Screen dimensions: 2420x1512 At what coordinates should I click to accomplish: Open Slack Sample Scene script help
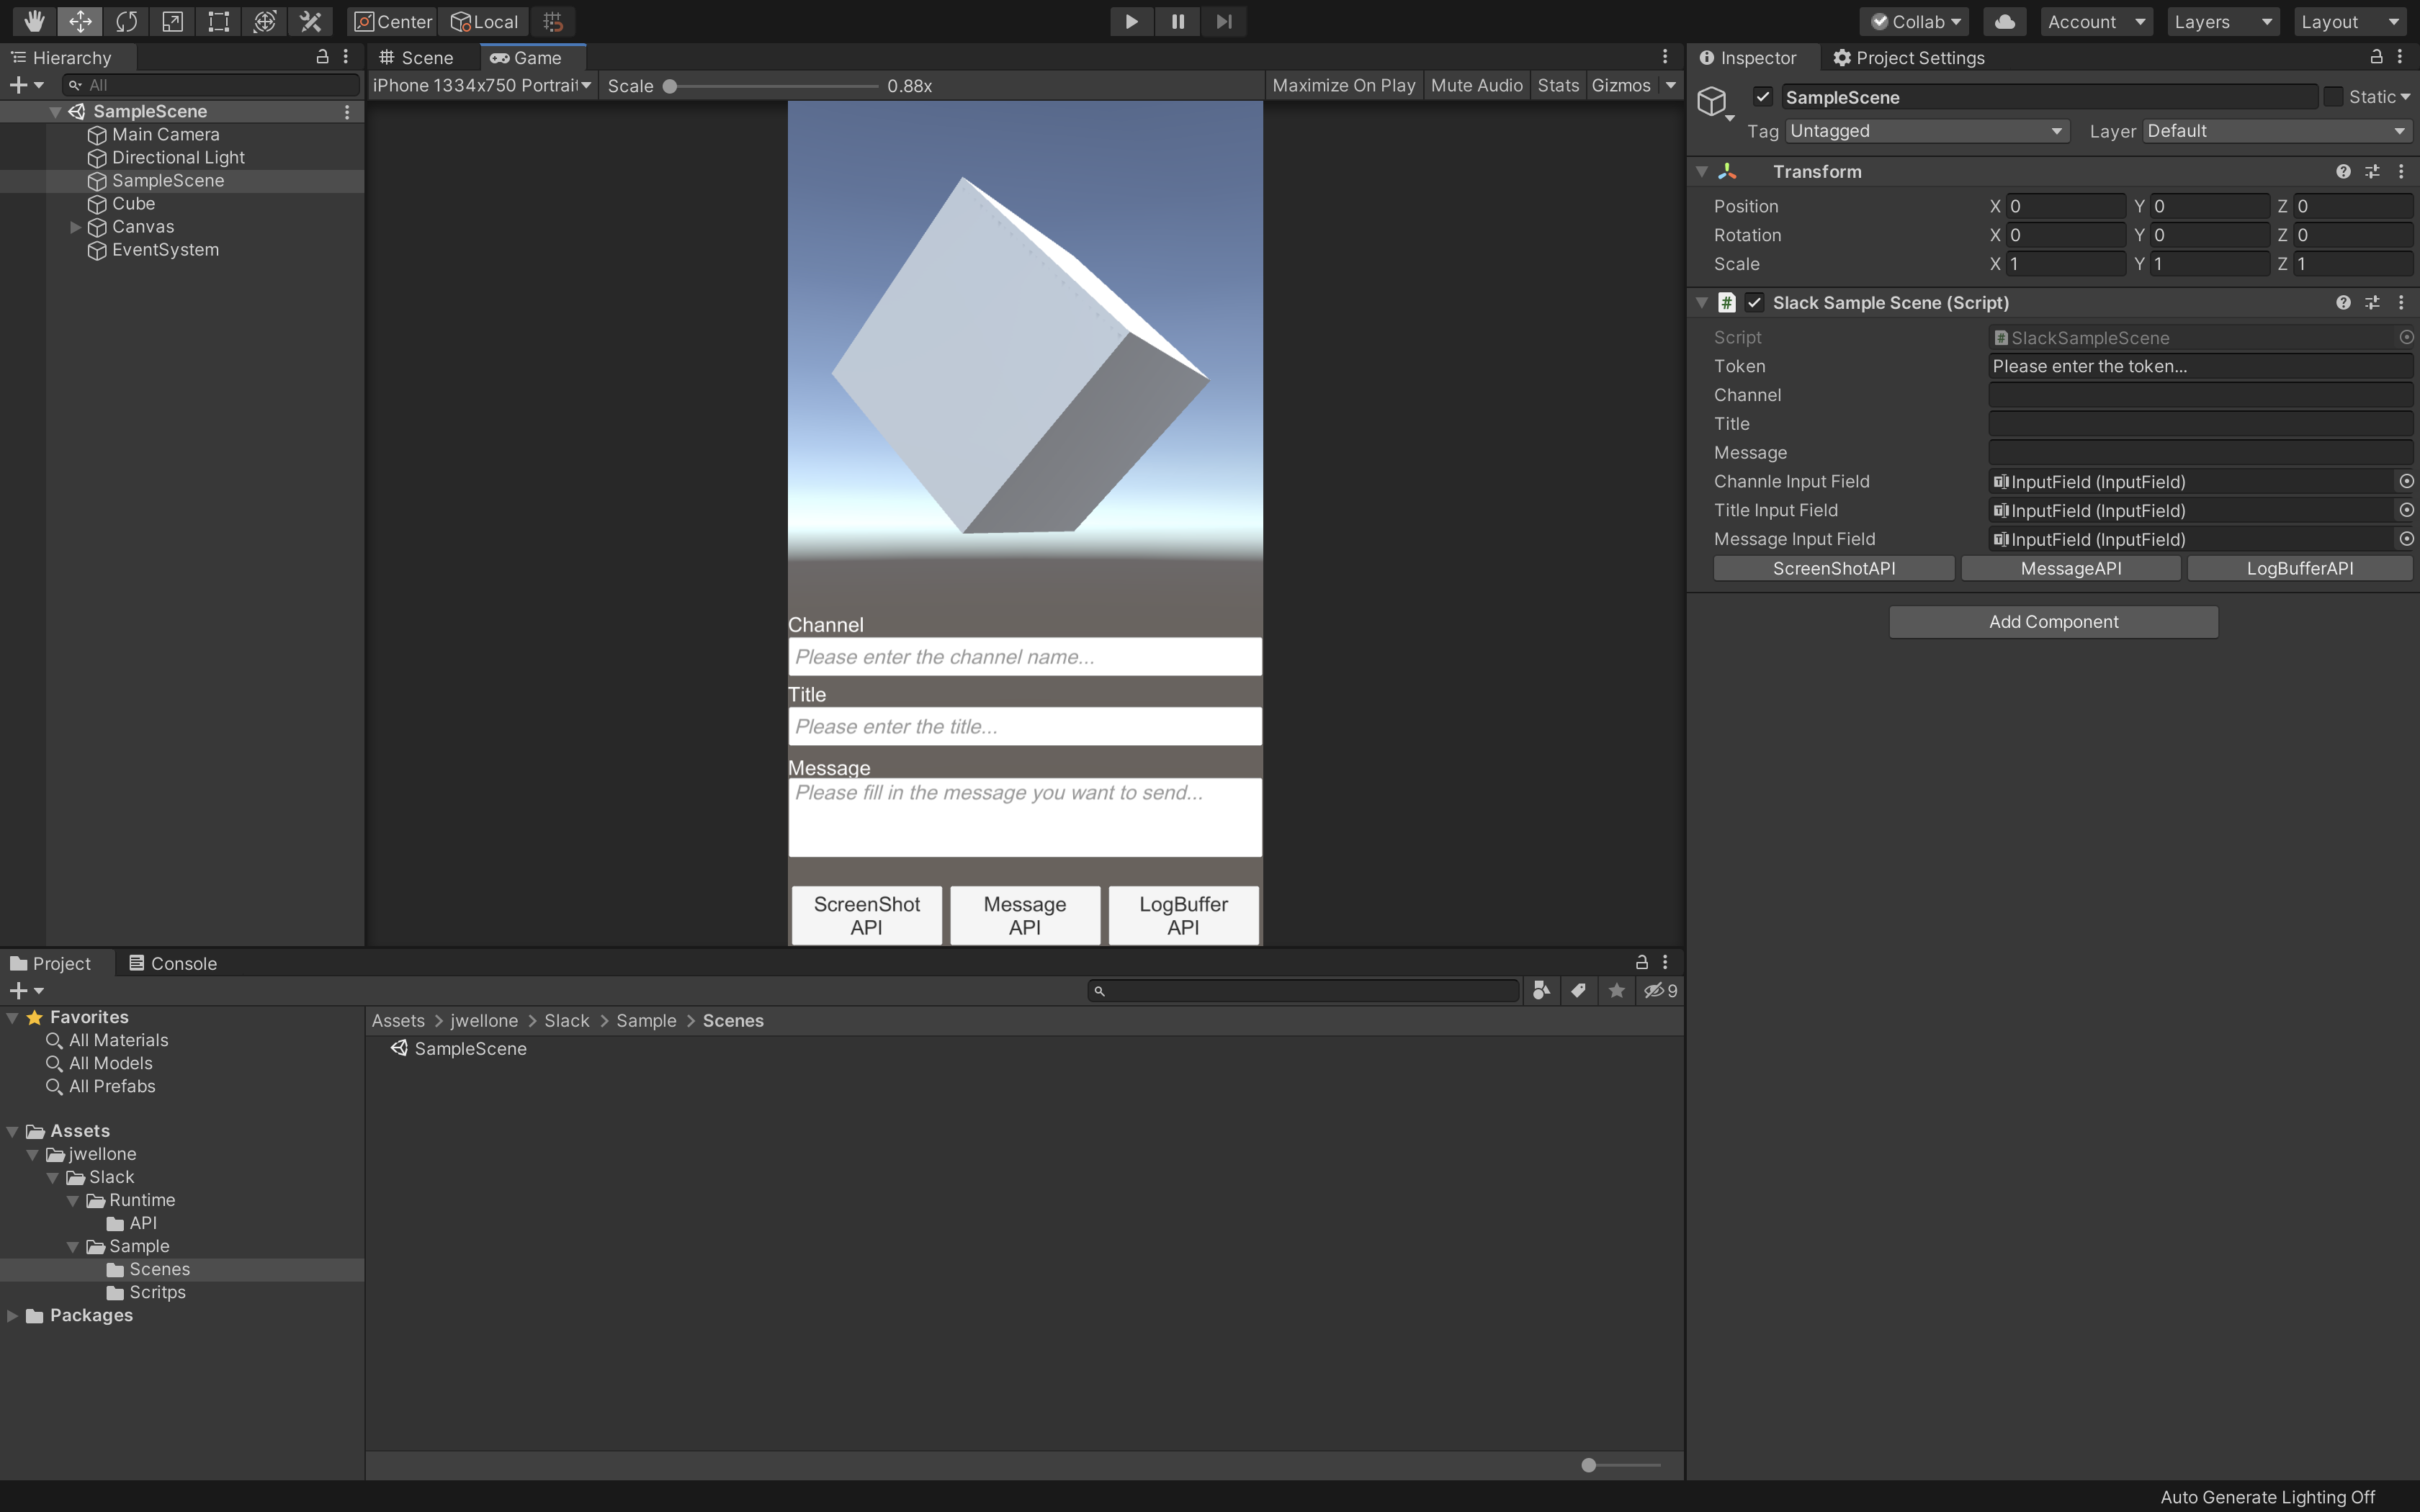pos(2343,302)
